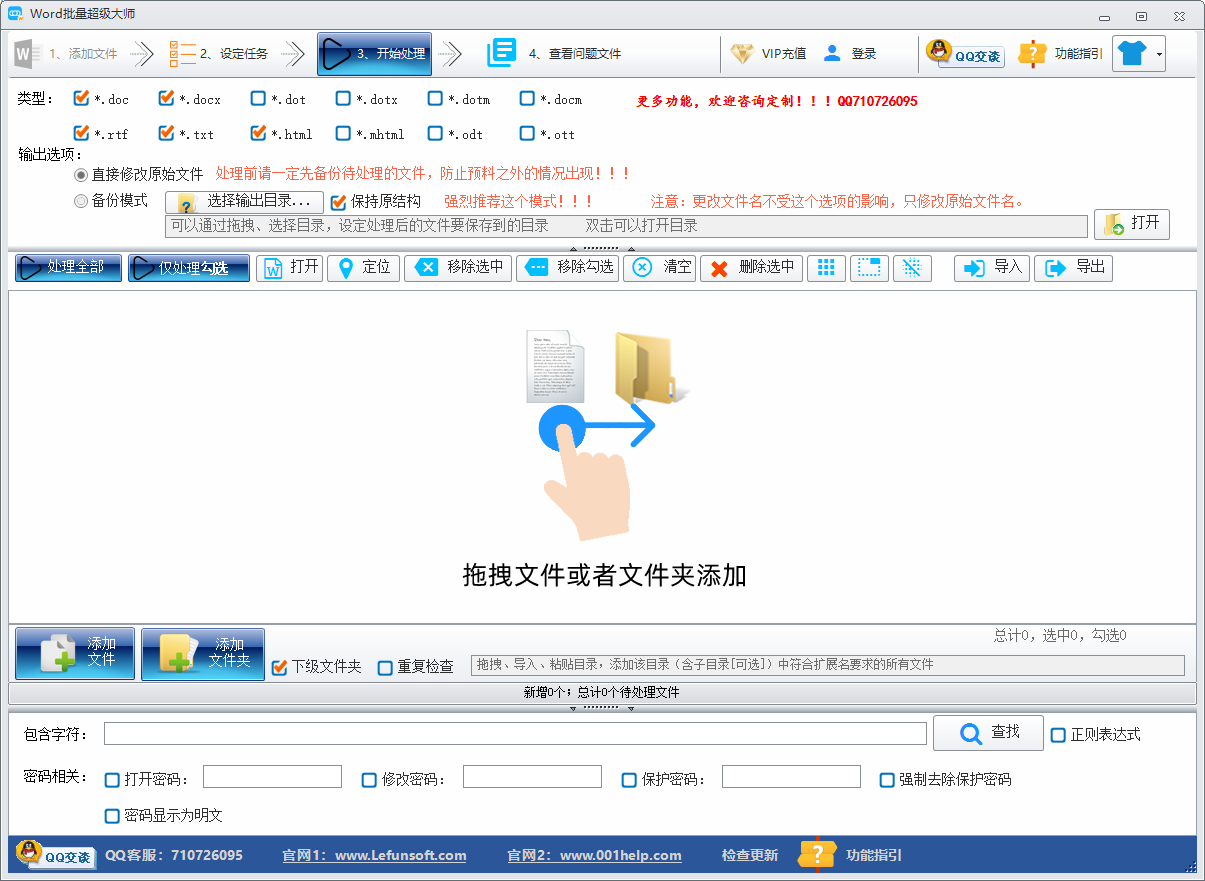
Task: Click Open (打开) Word file toolbar button
Action: point(290,268)
